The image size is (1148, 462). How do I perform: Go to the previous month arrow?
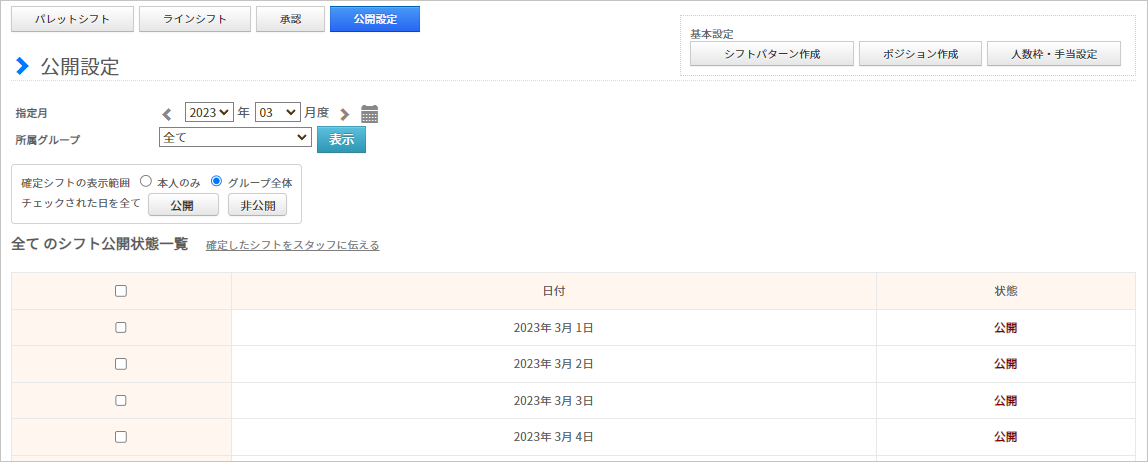(x=167, y=114)
